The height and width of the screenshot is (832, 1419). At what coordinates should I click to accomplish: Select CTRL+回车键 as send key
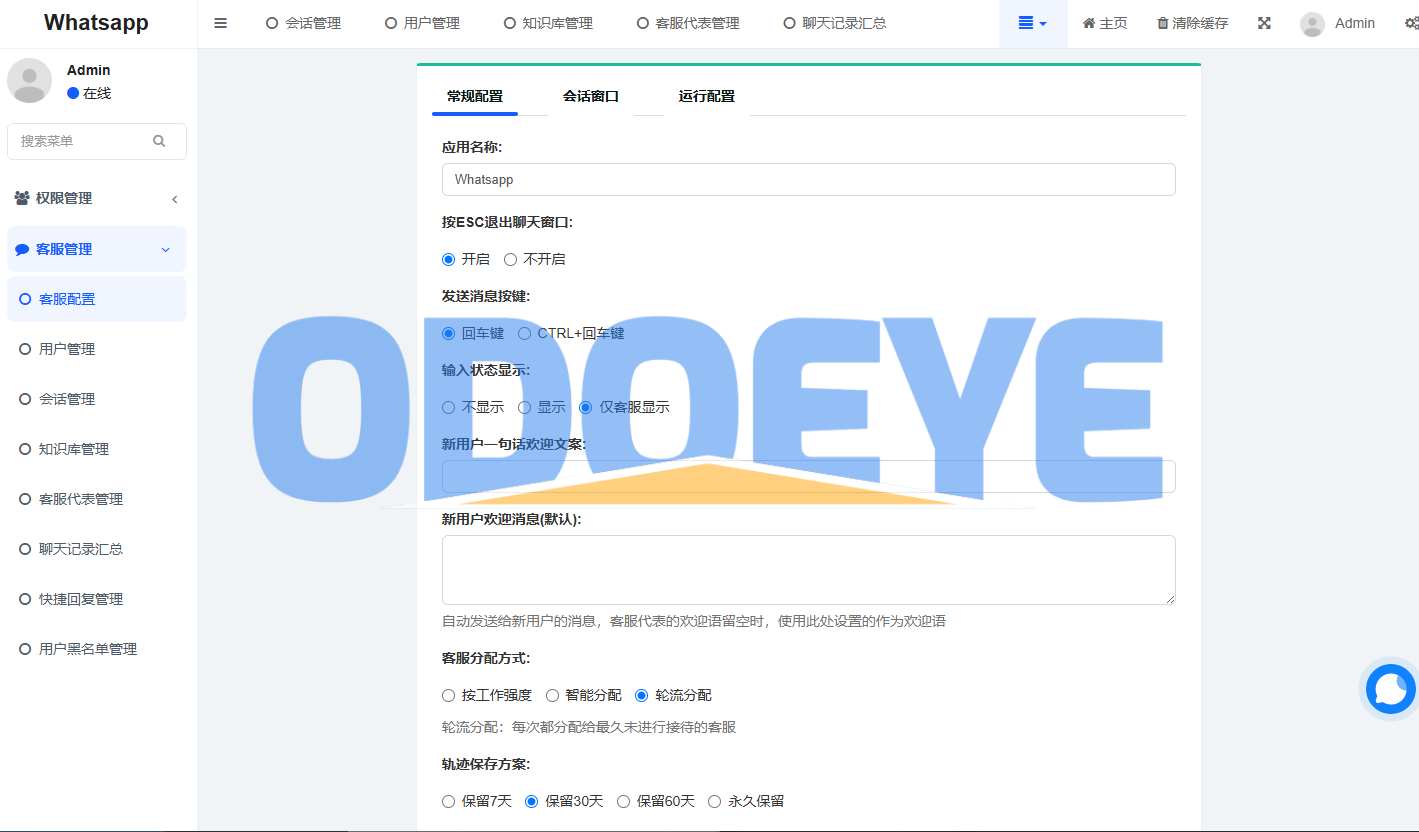[524, 333]
